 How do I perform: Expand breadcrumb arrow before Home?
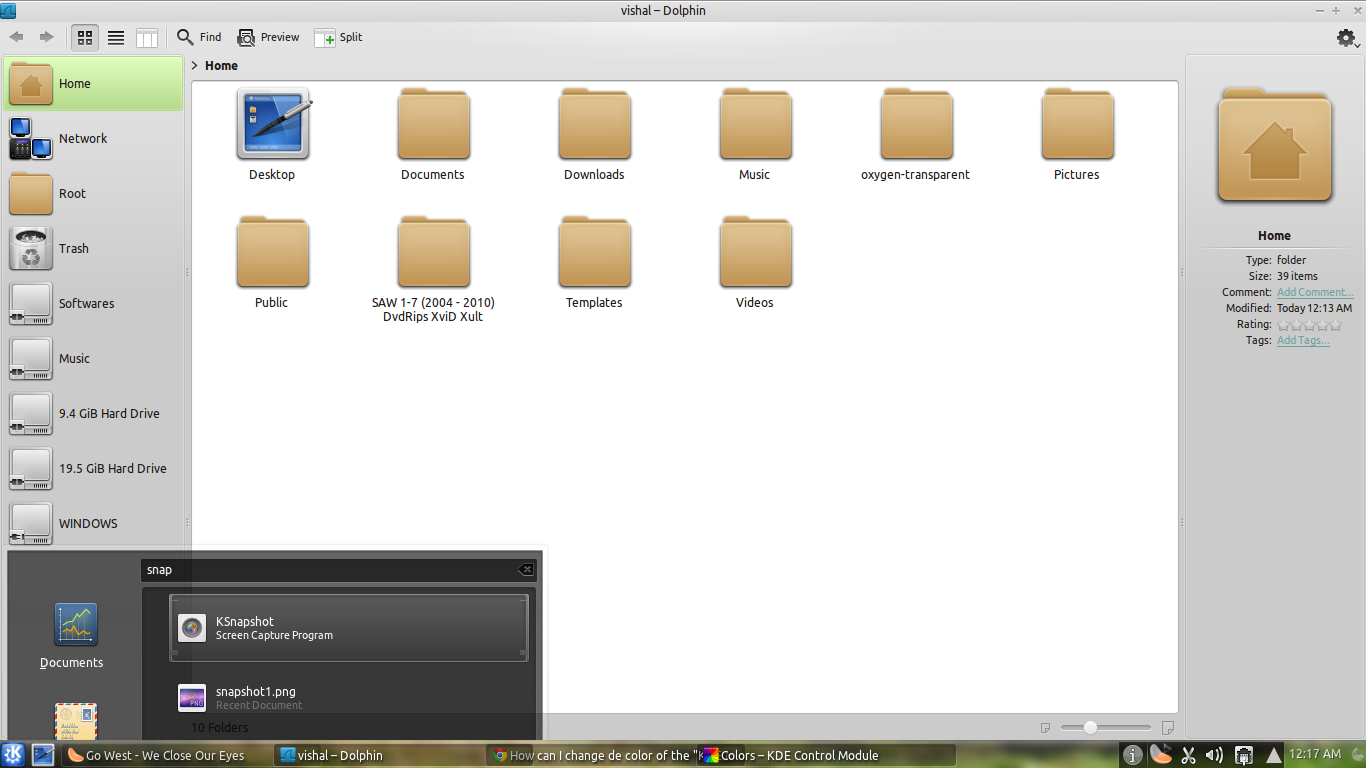(194, 65)
